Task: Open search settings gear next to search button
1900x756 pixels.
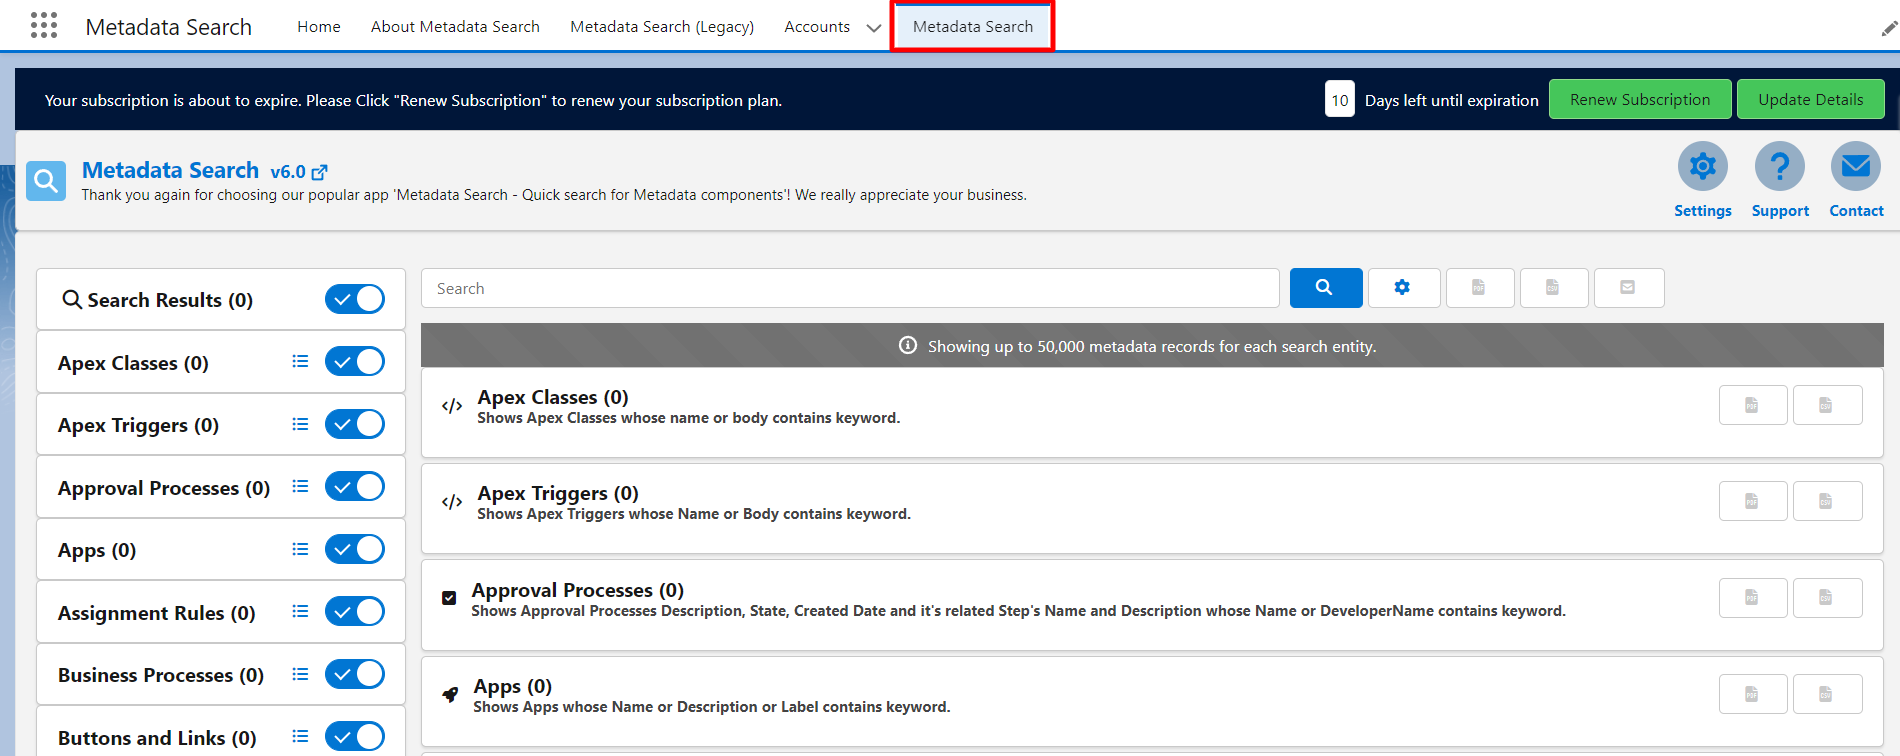Action: (x=1404, y=288)
